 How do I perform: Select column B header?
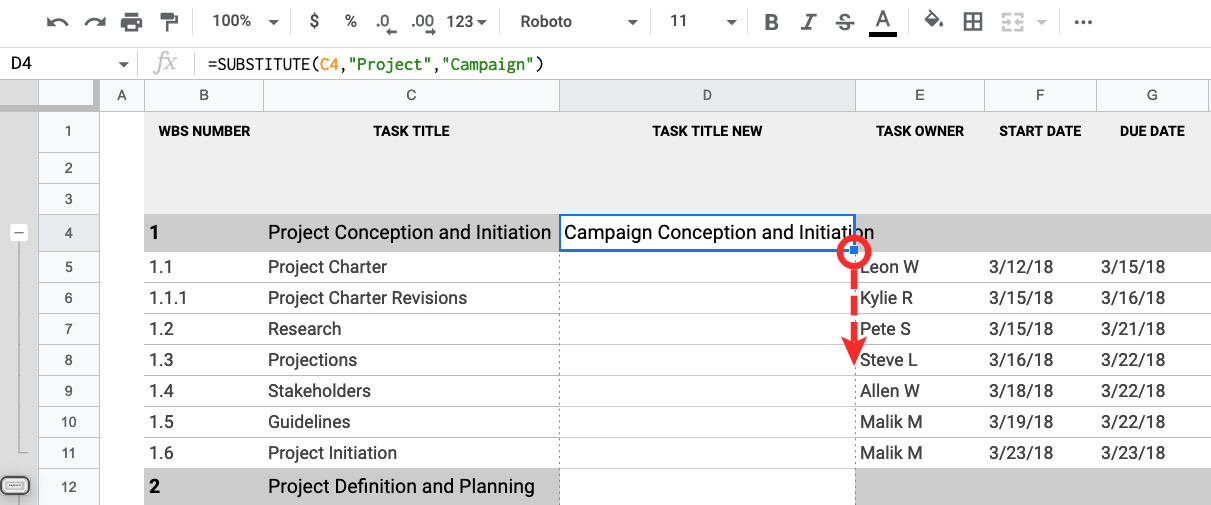(204, 95)
